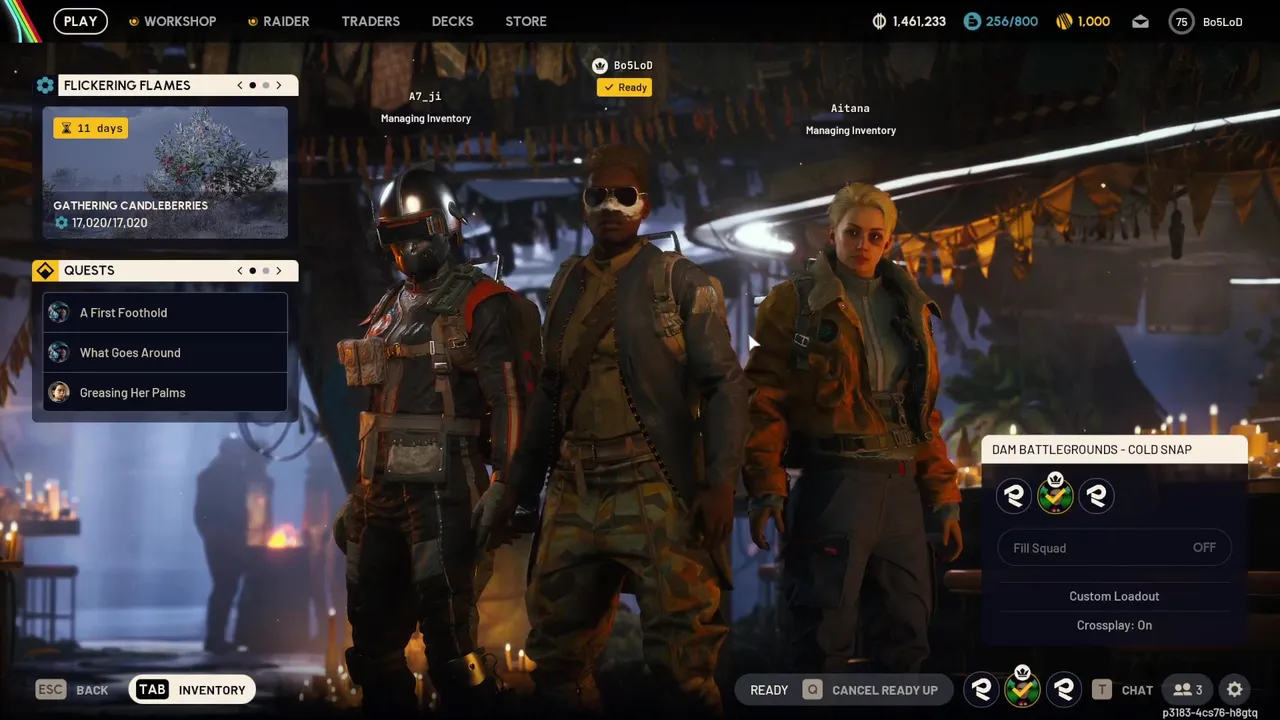Open the What Goes Around quest

coord(165,352)
